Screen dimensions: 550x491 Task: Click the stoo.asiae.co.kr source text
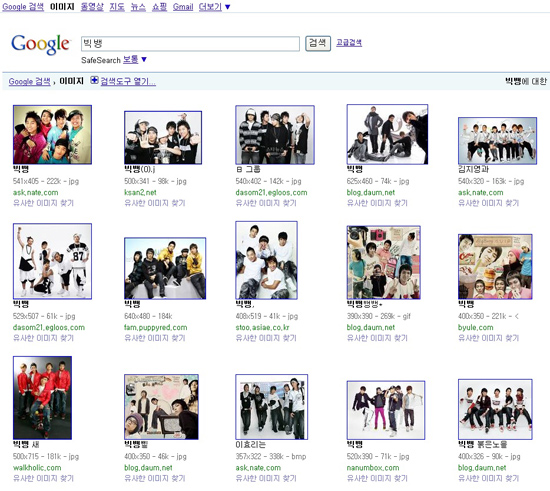coord(262,328)
